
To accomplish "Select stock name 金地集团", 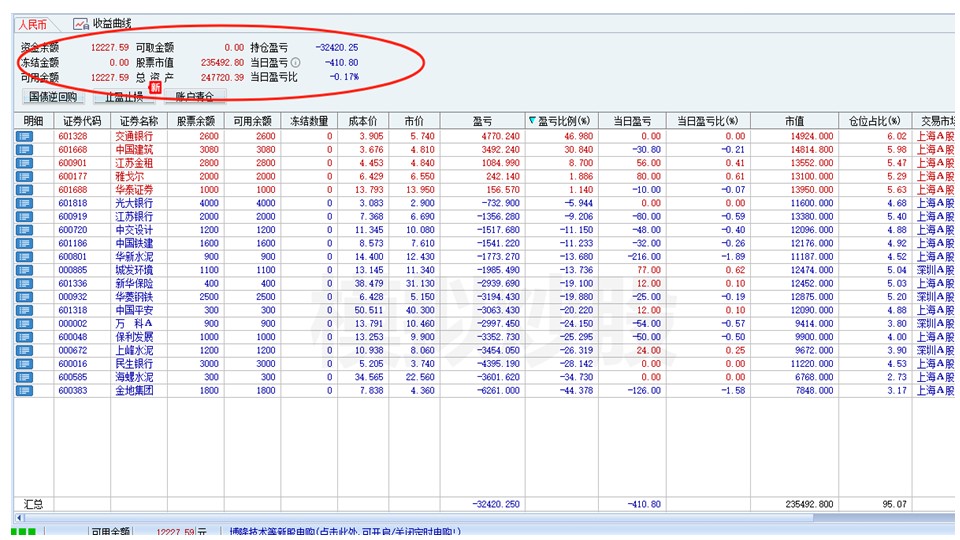I will click(134, 391).
